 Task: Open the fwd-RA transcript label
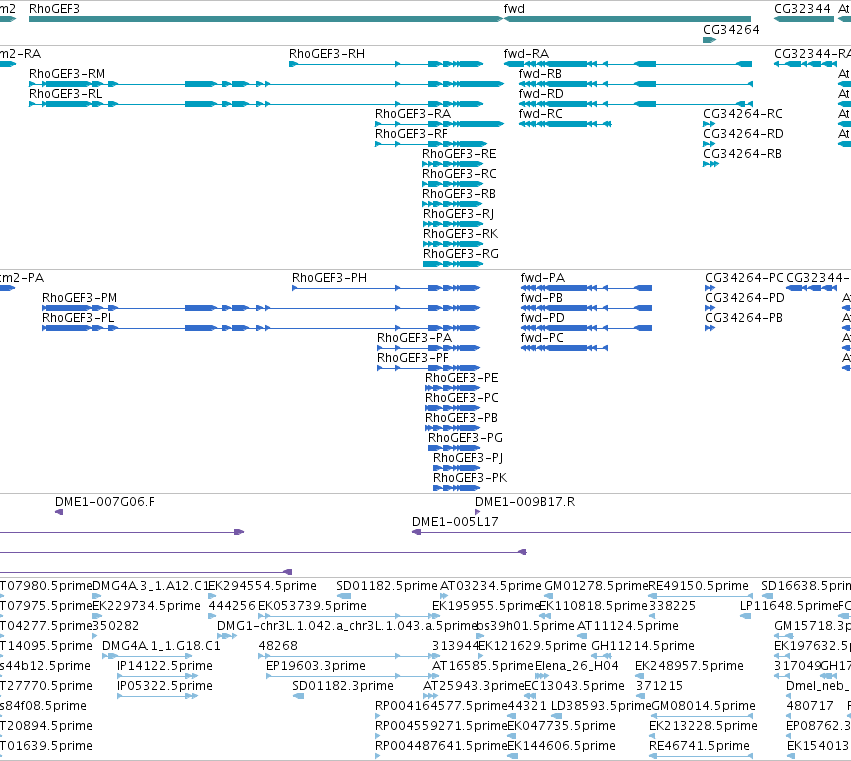(x=526, y=54)
